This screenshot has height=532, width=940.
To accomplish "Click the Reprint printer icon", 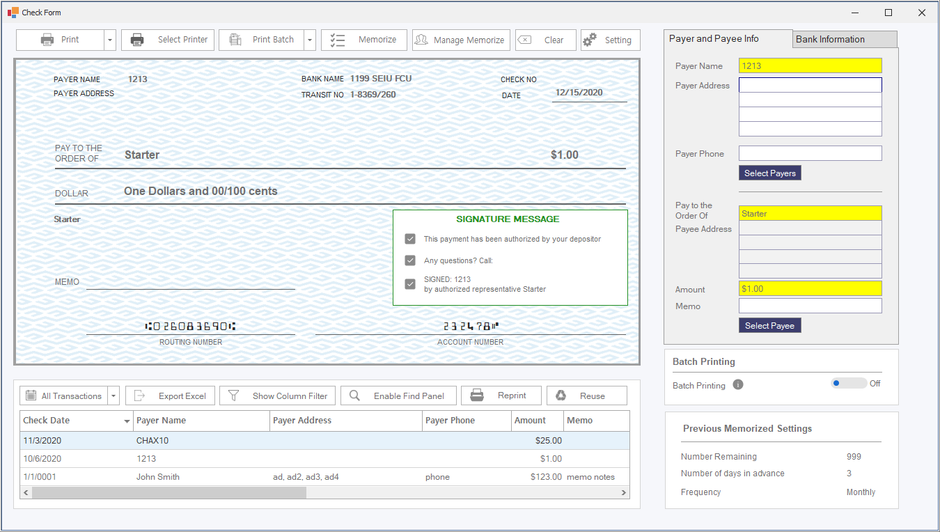I will (477, 395).
